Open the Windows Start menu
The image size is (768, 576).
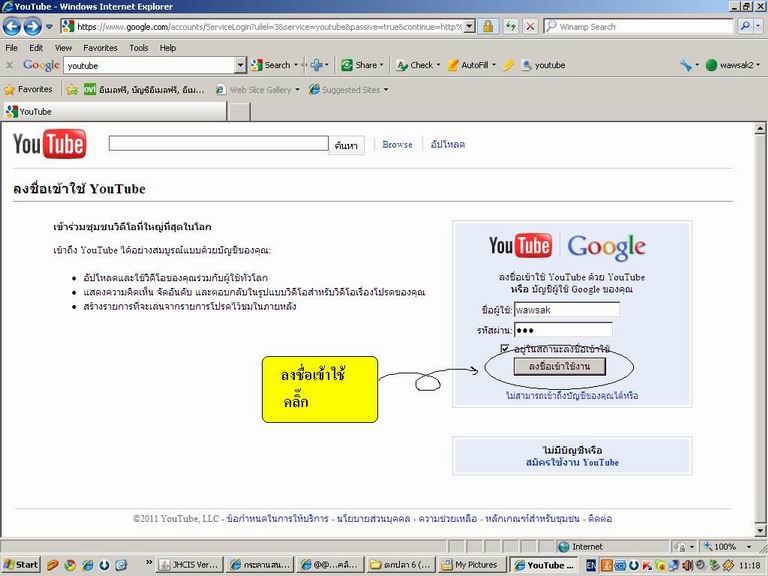pyautogui.click(x=21, y=565)
